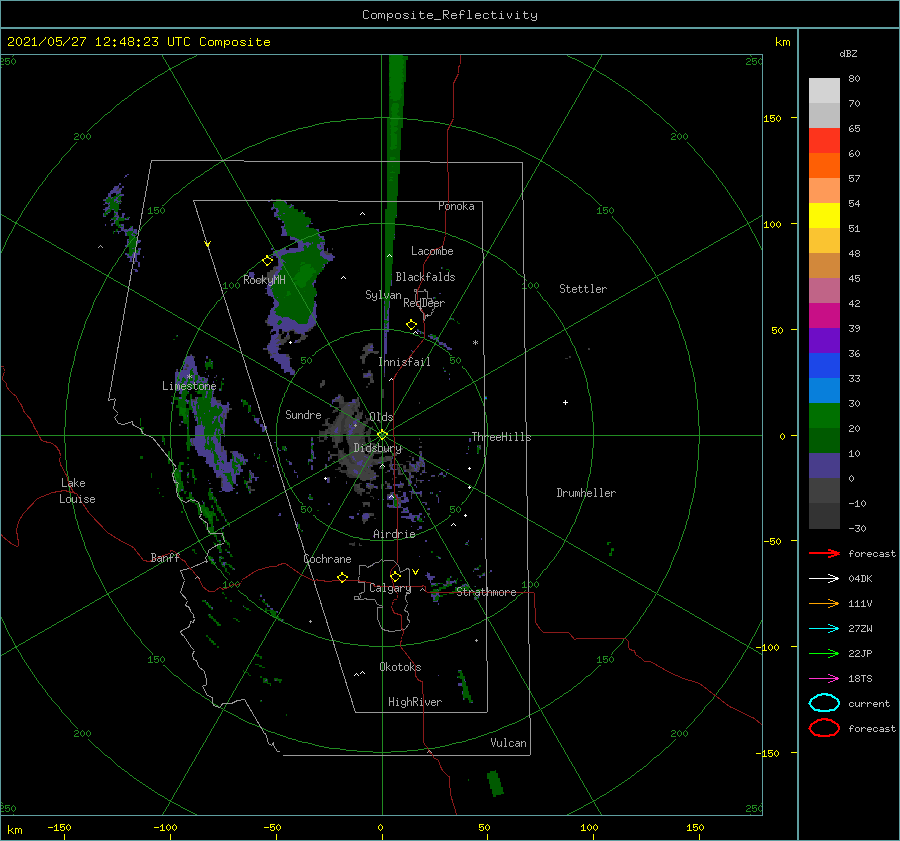This screenshot has height=841, width=900.
Task: Click the Composite_Reflectivity title text
Action: pos(450,15)
